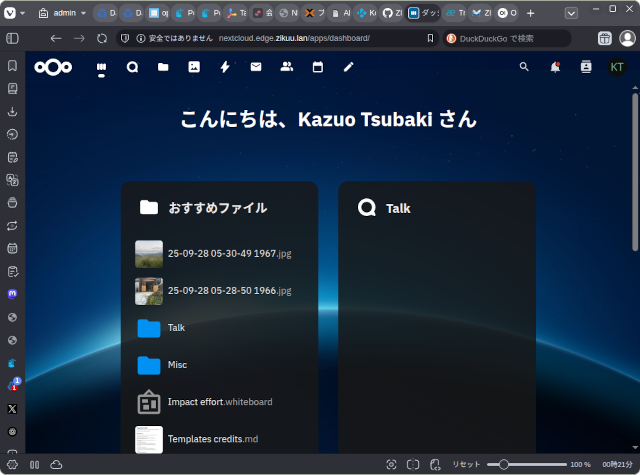Click the unified search magnifier icon
Viewport: 640px width, 475px height.
point(524,67)
